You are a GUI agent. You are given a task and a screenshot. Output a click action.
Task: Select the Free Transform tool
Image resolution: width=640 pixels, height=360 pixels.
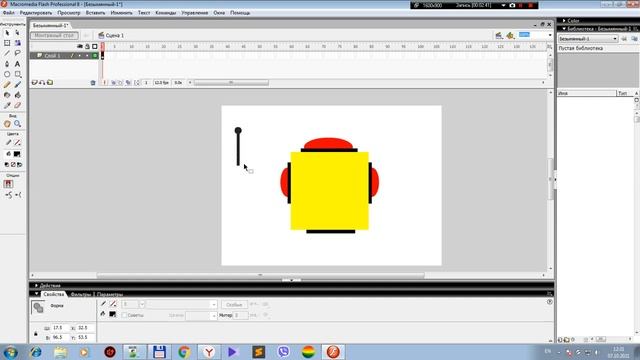tap(7, 43)
